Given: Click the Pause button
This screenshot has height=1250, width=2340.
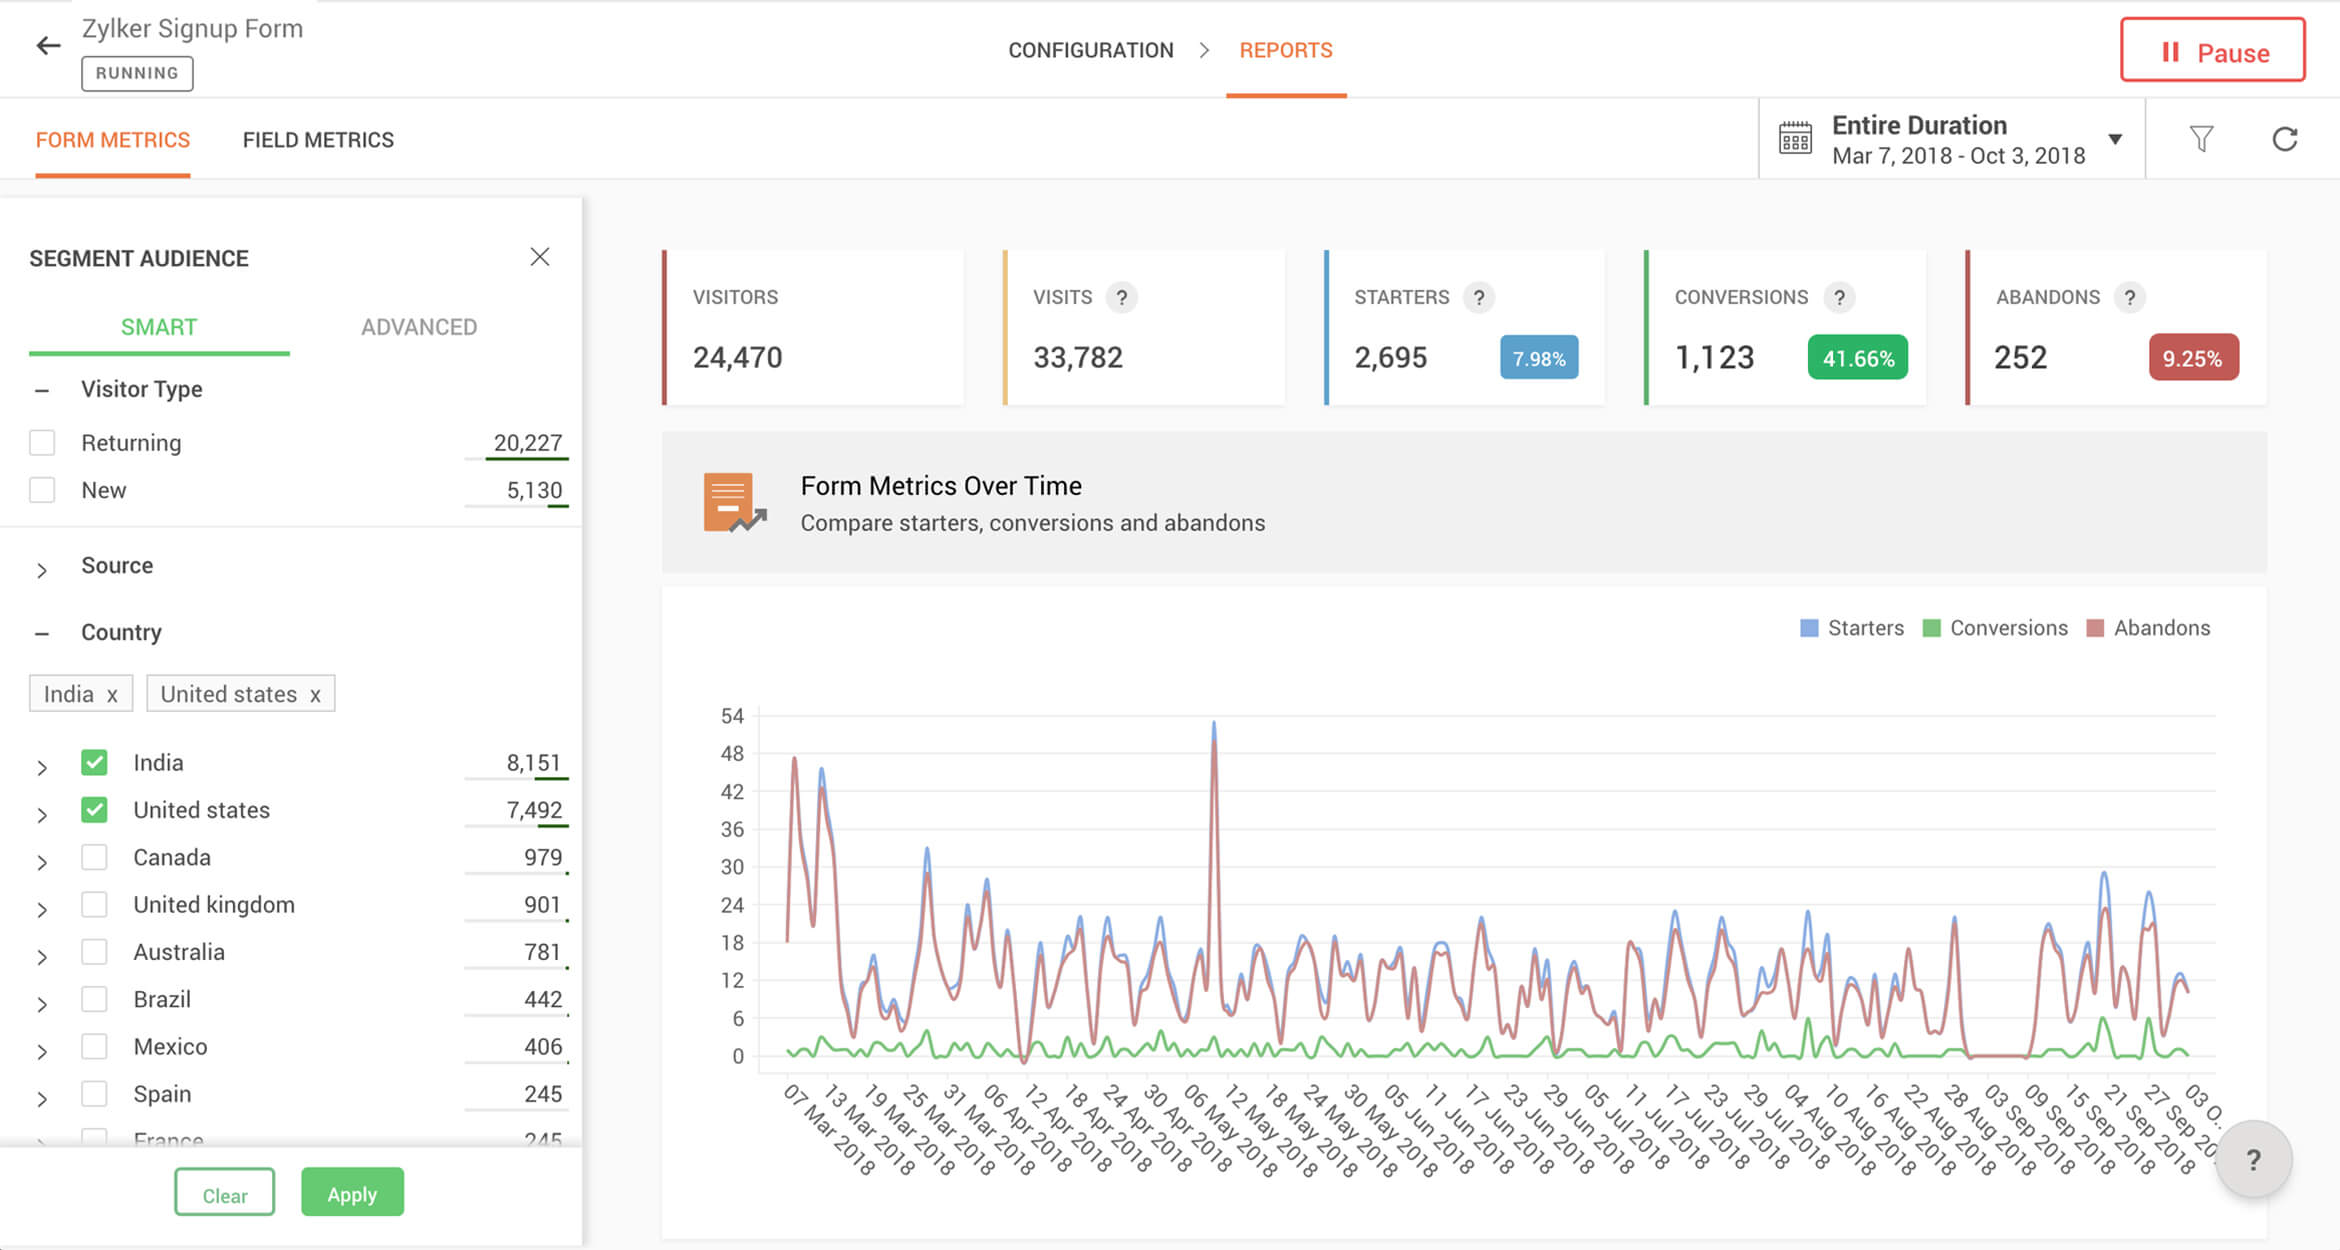Looking at the screenshot, I should [2212, 52].
